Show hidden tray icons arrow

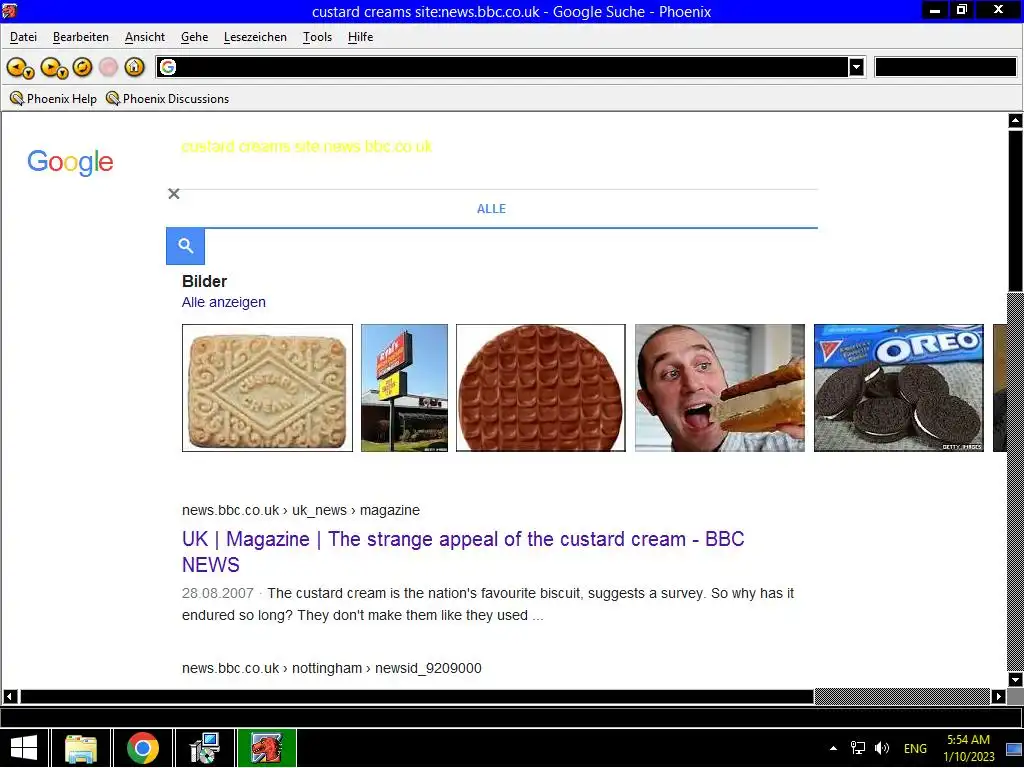[x=833, y=748]
